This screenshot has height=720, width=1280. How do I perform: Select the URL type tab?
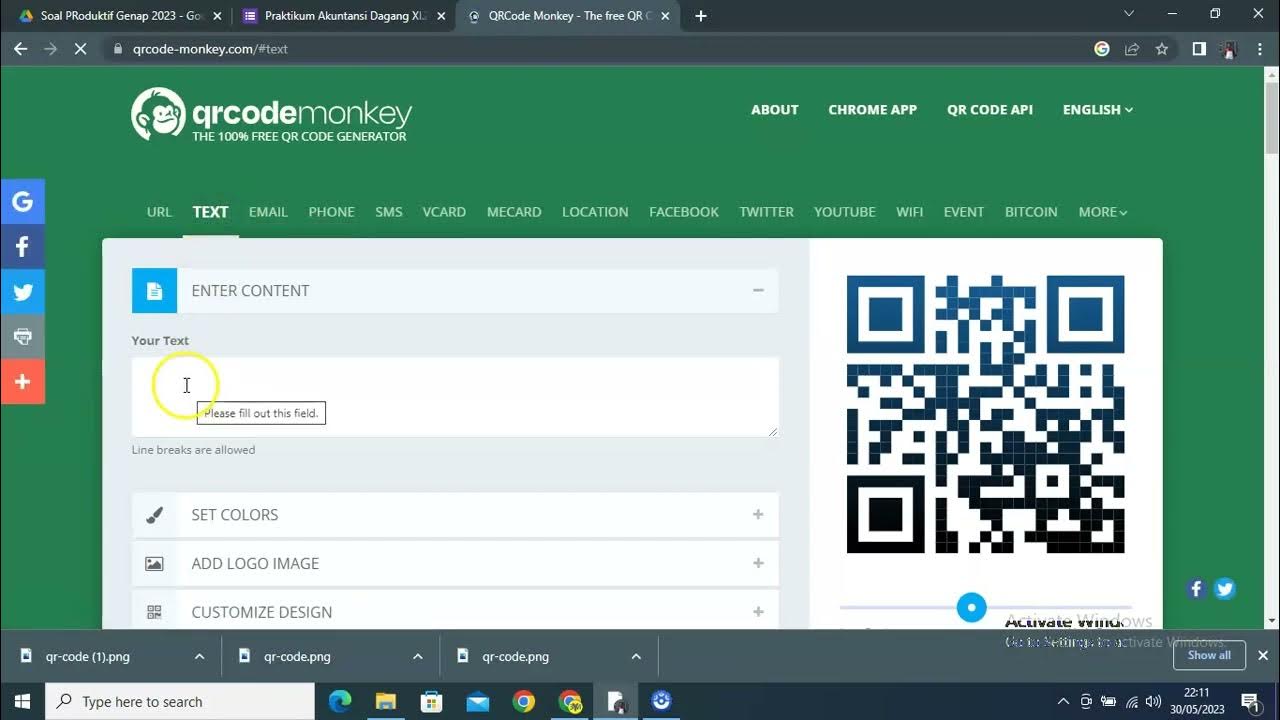pyautogui.click(x=159, y=212)
